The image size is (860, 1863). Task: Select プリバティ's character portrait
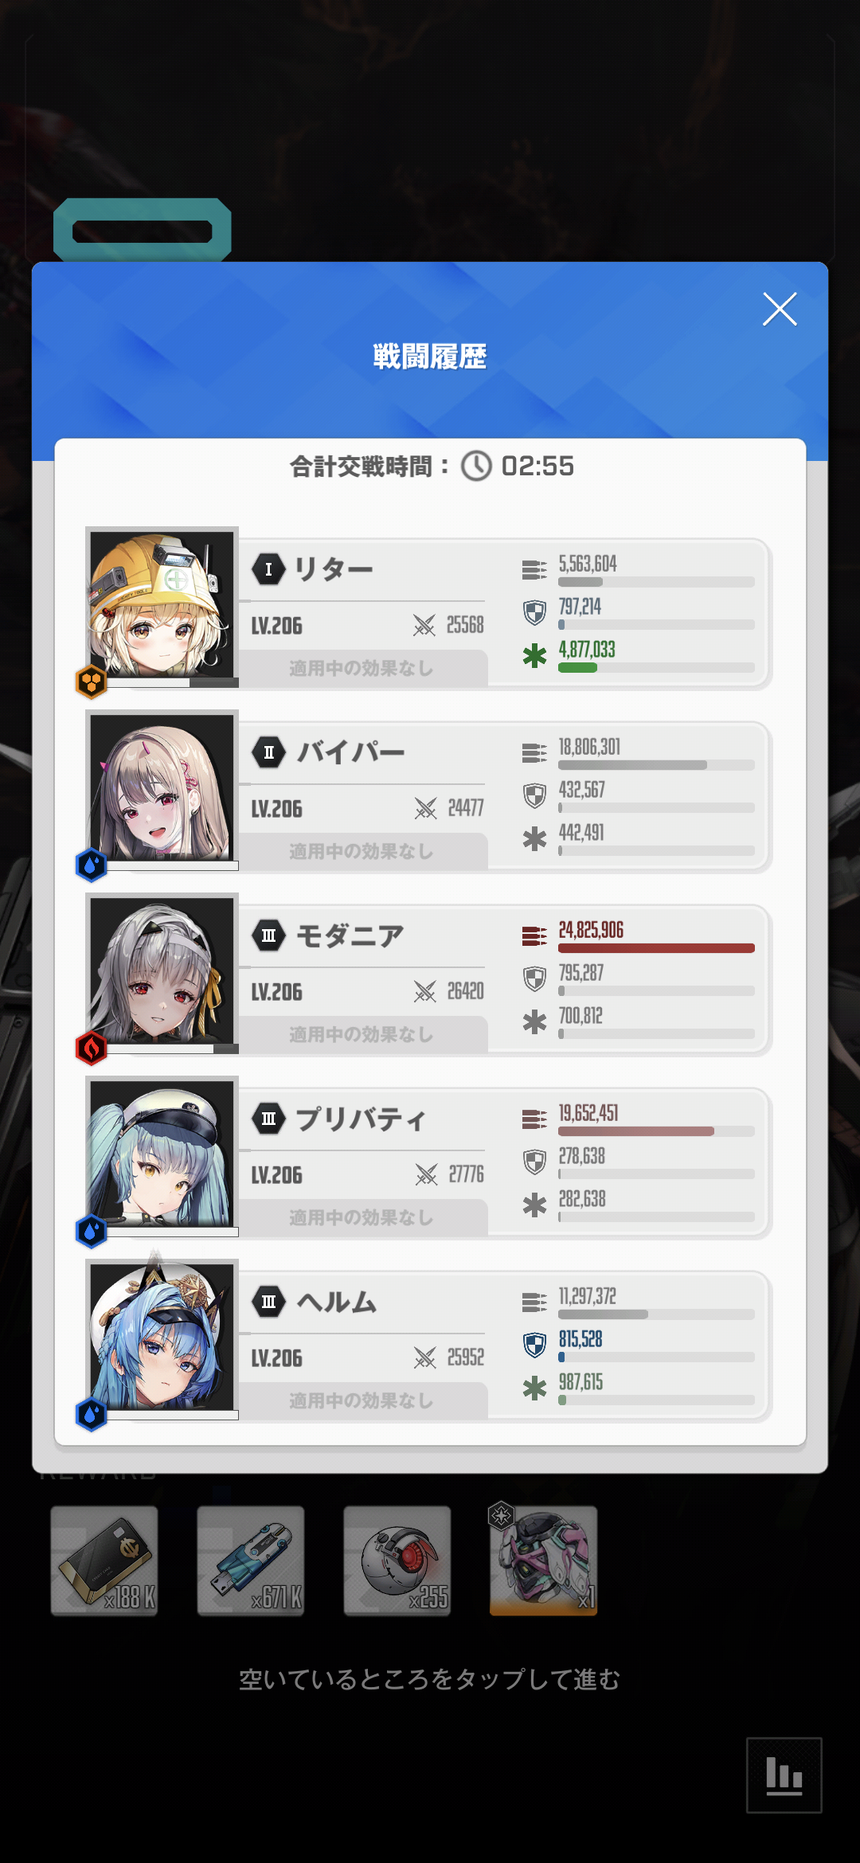tap(162, 1154)
